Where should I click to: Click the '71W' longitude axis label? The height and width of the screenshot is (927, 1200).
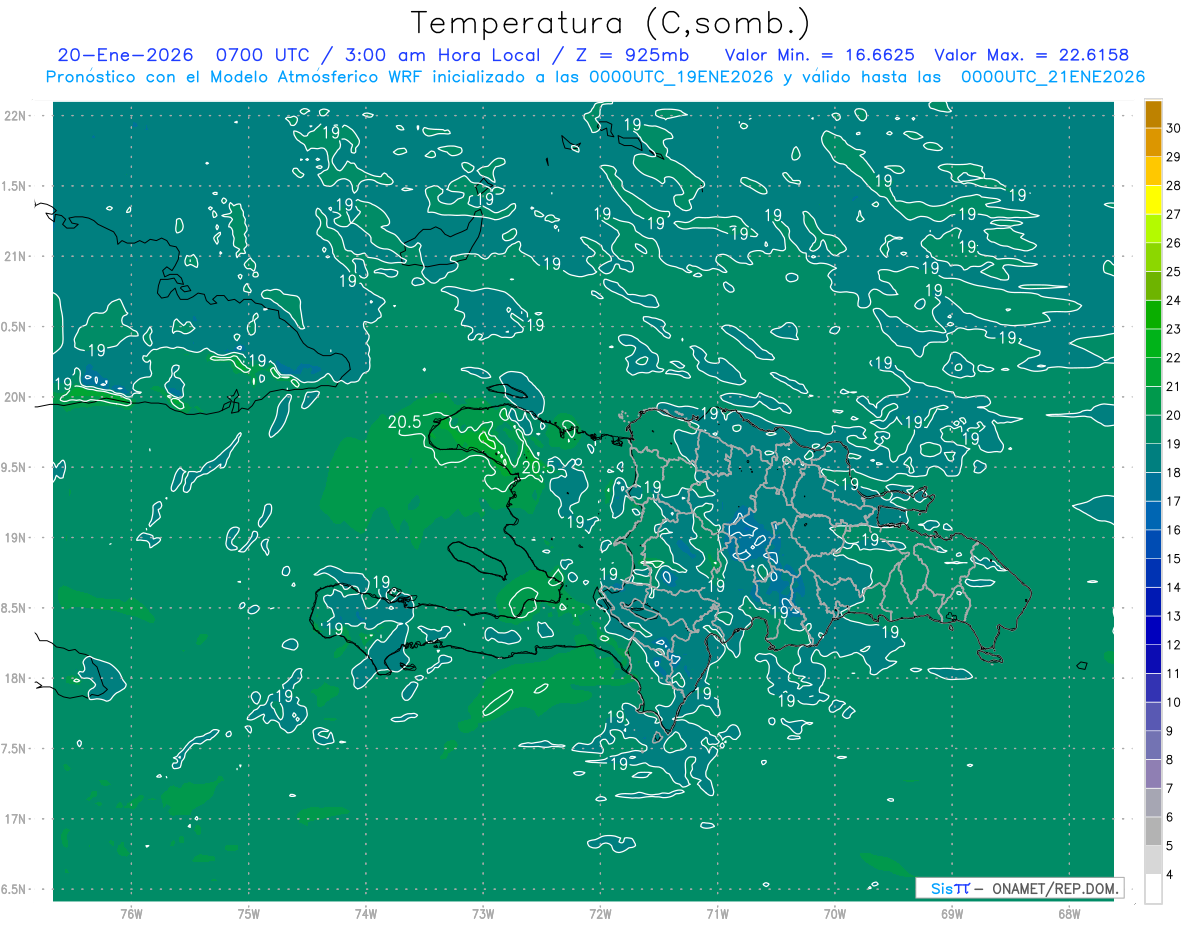(x=717, y=914)
